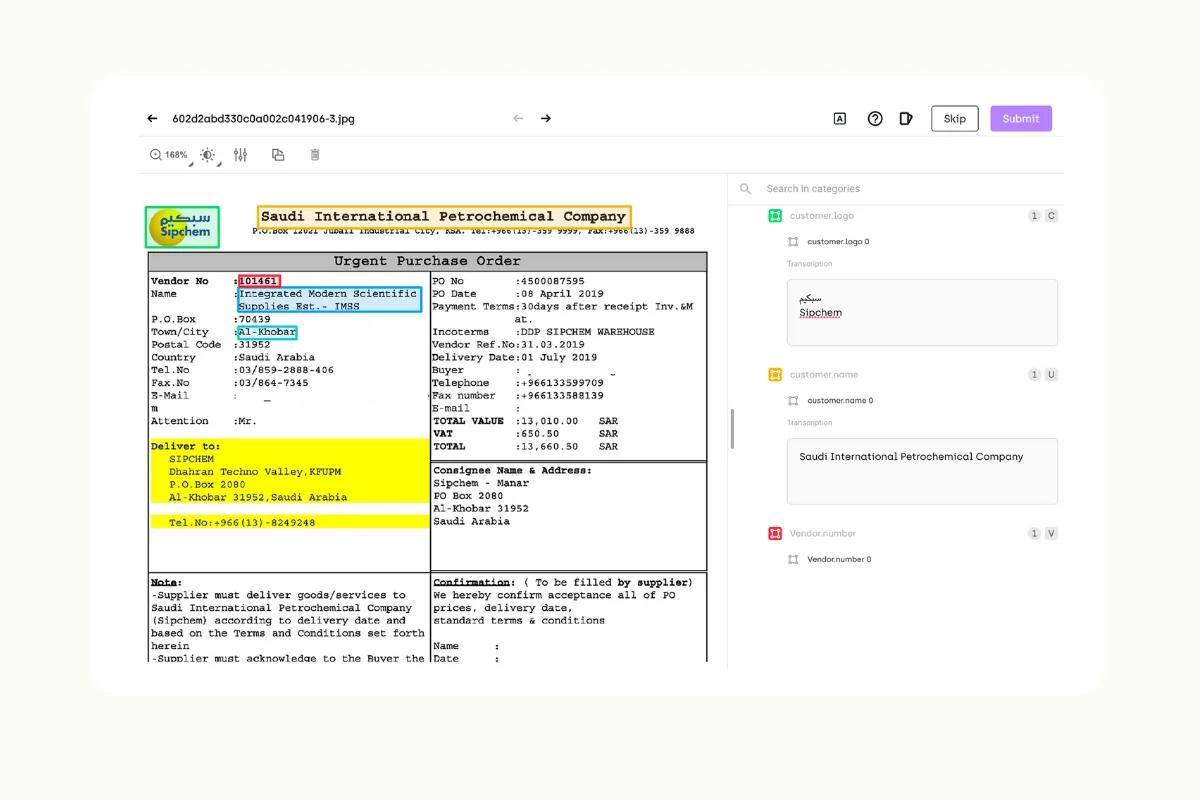Click the trash icon to delete annotation

pyautogui.click(x=315, y=155)
